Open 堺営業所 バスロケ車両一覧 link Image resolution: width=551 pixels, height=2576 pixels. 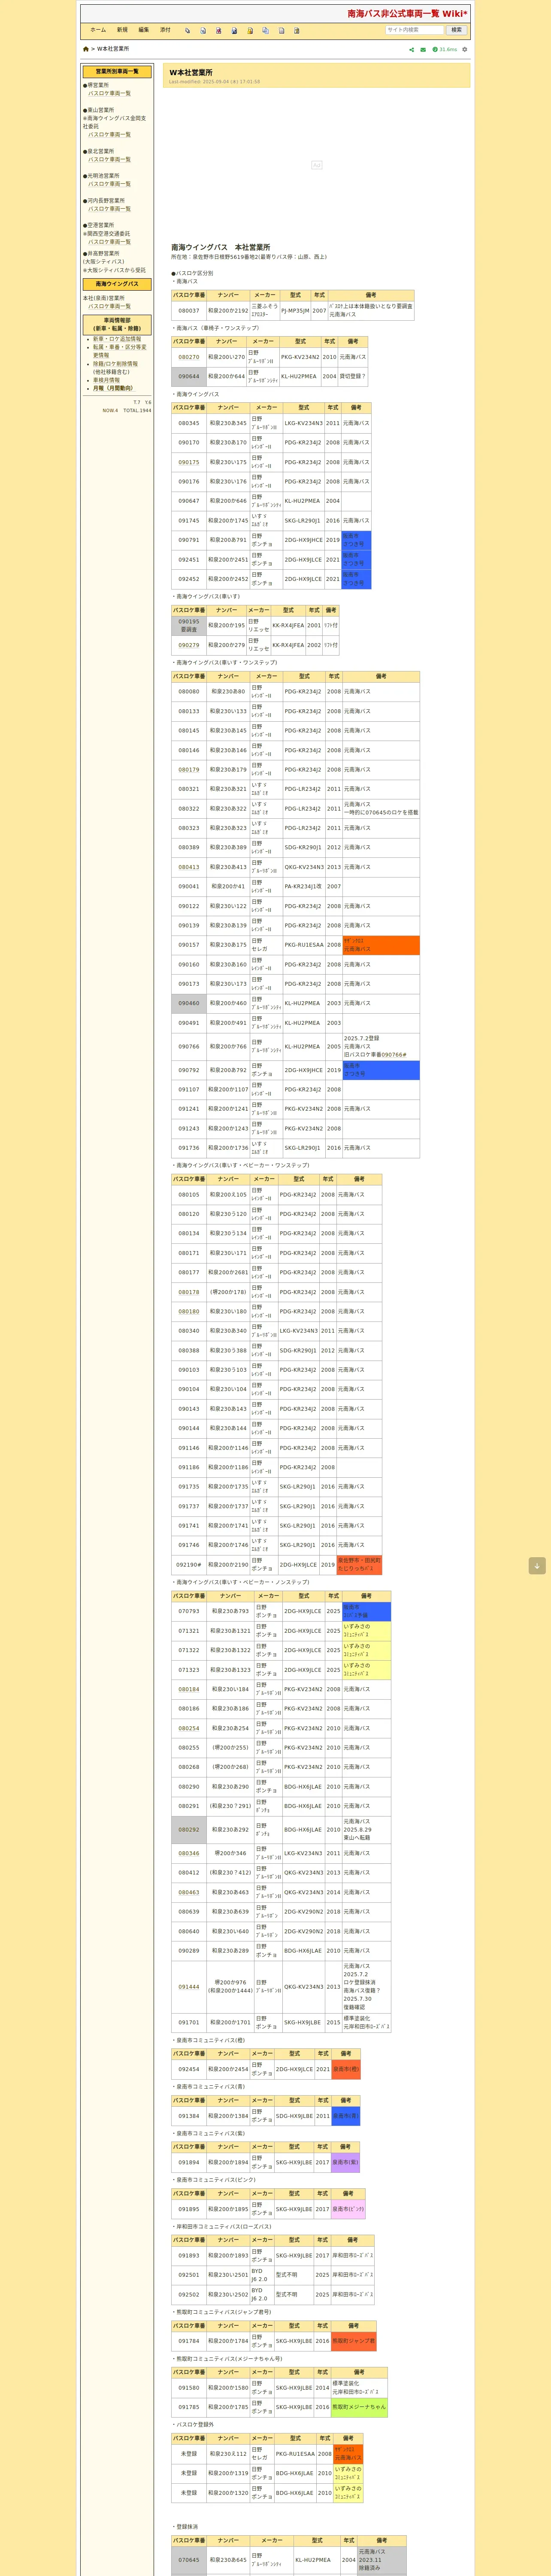pyautogui.click(x=109, y=94)
